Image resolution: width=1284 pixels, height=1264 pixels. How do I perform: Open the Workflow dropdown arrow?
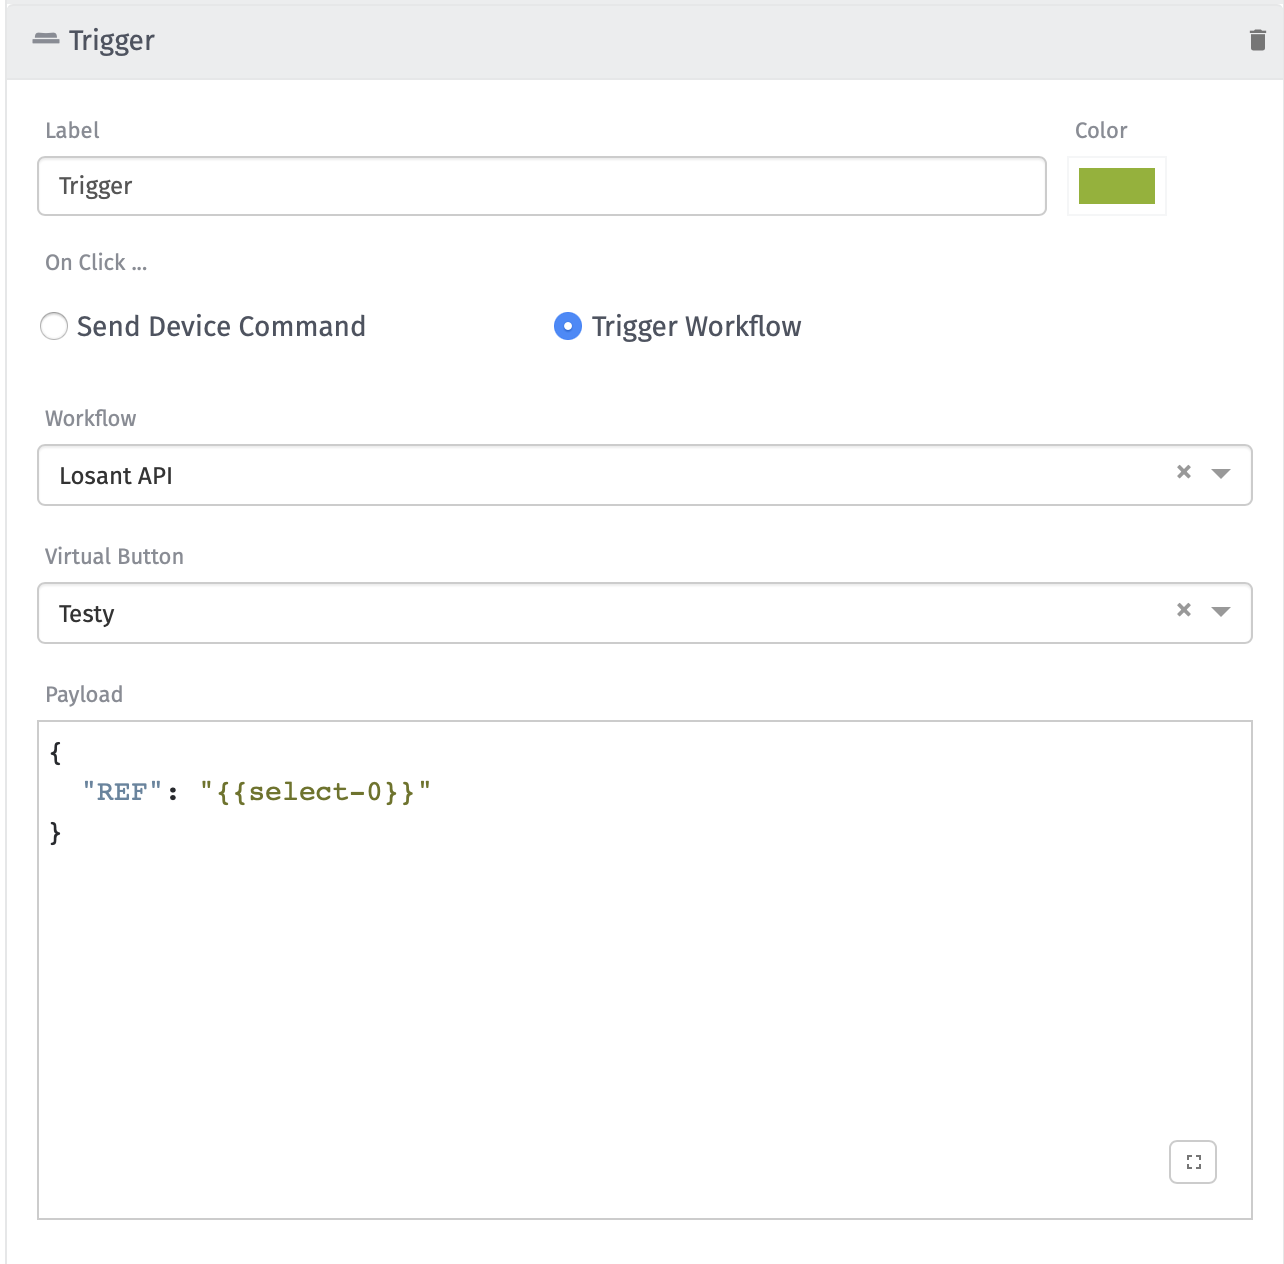(x=1221, y=473)
